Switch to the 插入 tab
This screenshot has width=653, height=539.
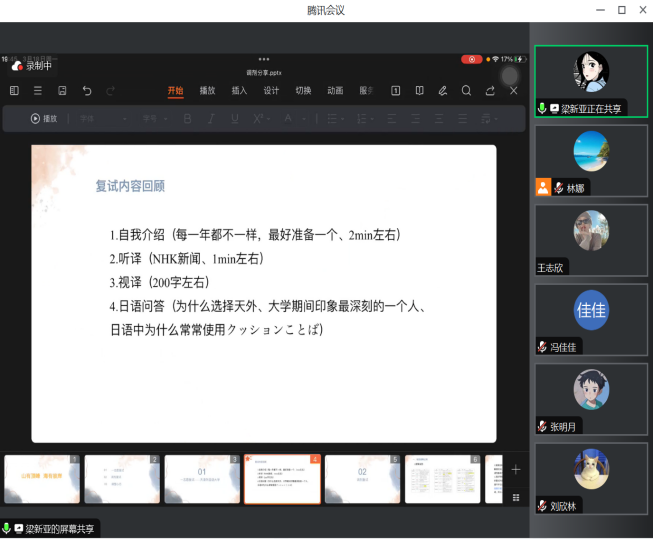(x=239, y=91)
